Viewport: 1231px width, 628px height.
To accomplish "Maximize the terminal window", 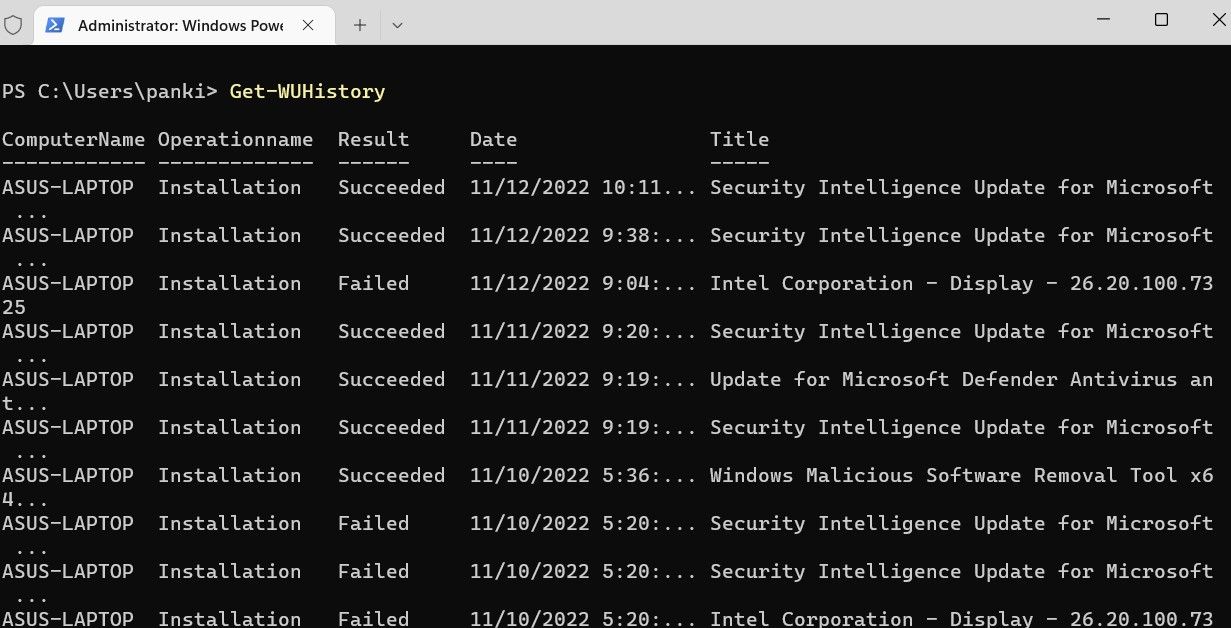I will 1161,20.
